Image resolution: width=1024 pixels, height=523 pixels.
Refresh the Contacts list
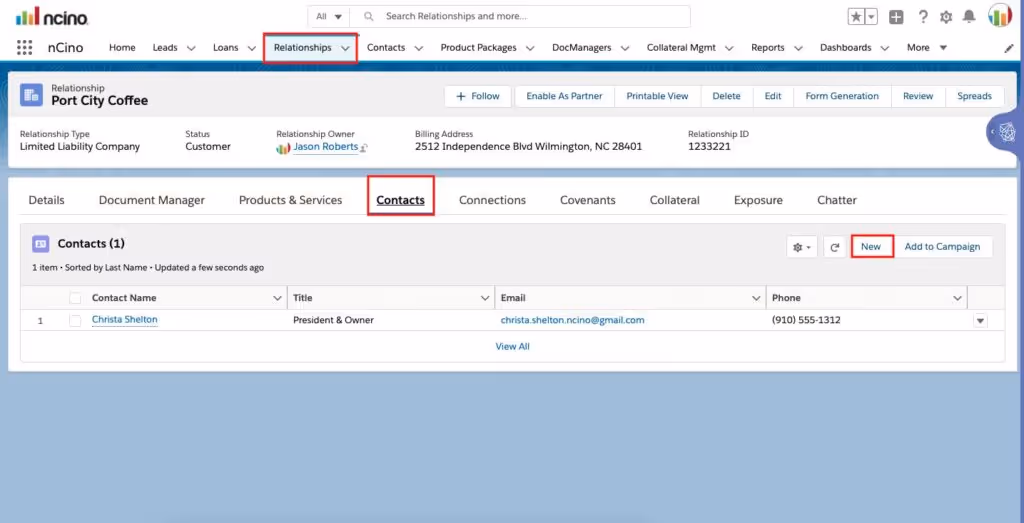(x=834, y=247)
